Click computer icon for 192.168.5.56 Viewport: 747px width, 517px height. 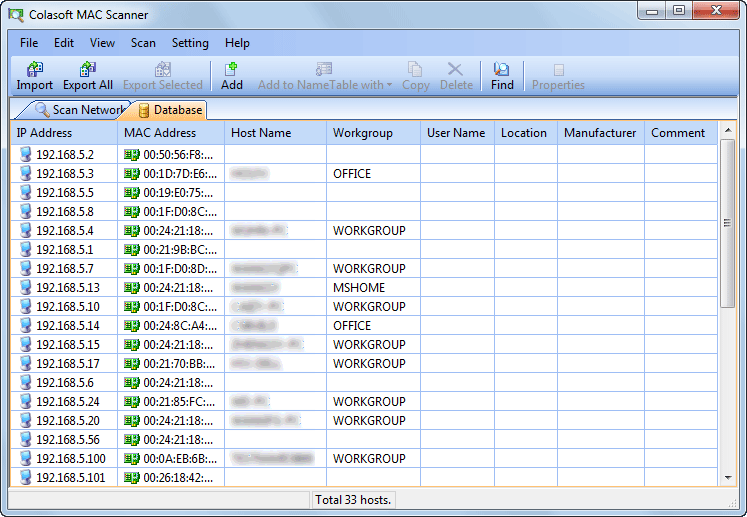click(x=26, y=439)
